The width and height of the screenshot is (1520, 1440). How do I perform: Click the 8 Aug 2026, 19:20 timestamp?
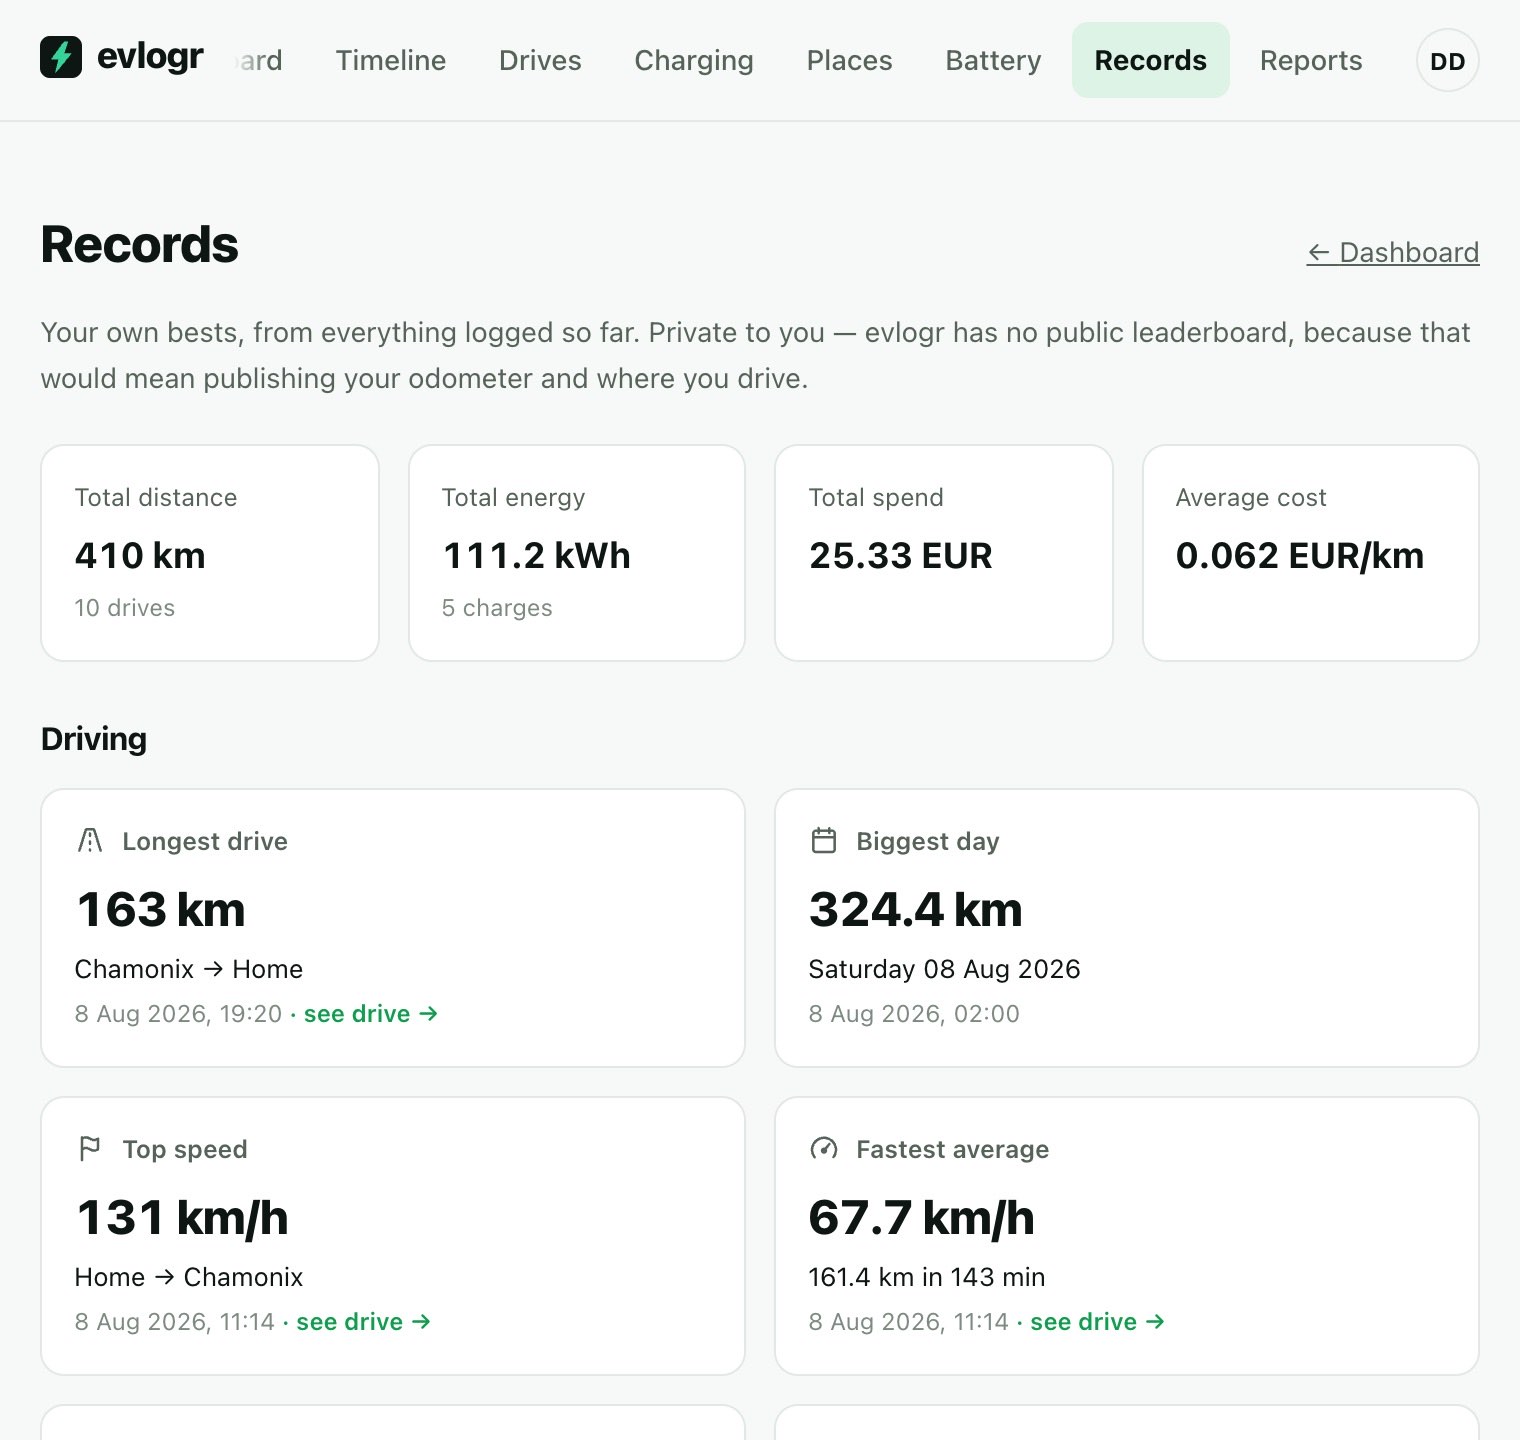pos(179,1013)
